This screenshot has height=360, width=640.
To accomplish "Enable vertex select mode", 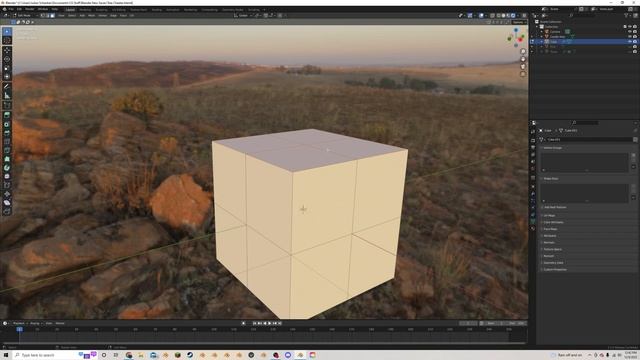I will 43,16.
